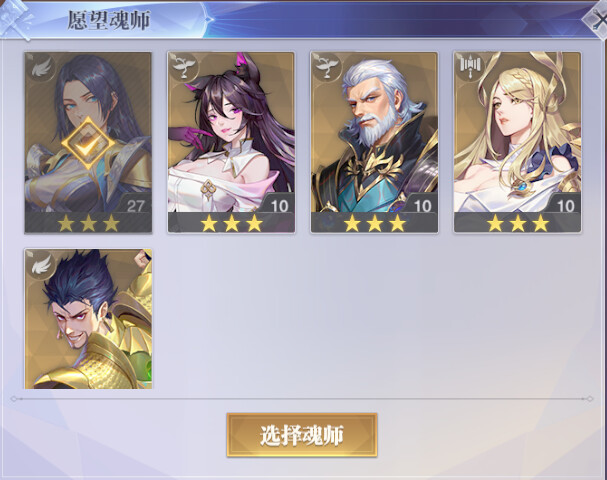Image resolution: width=607 pixels, height=480 pixels.
Task: Pick the spiky-haired golden-armor man card
Action: (x=88, y=319)
